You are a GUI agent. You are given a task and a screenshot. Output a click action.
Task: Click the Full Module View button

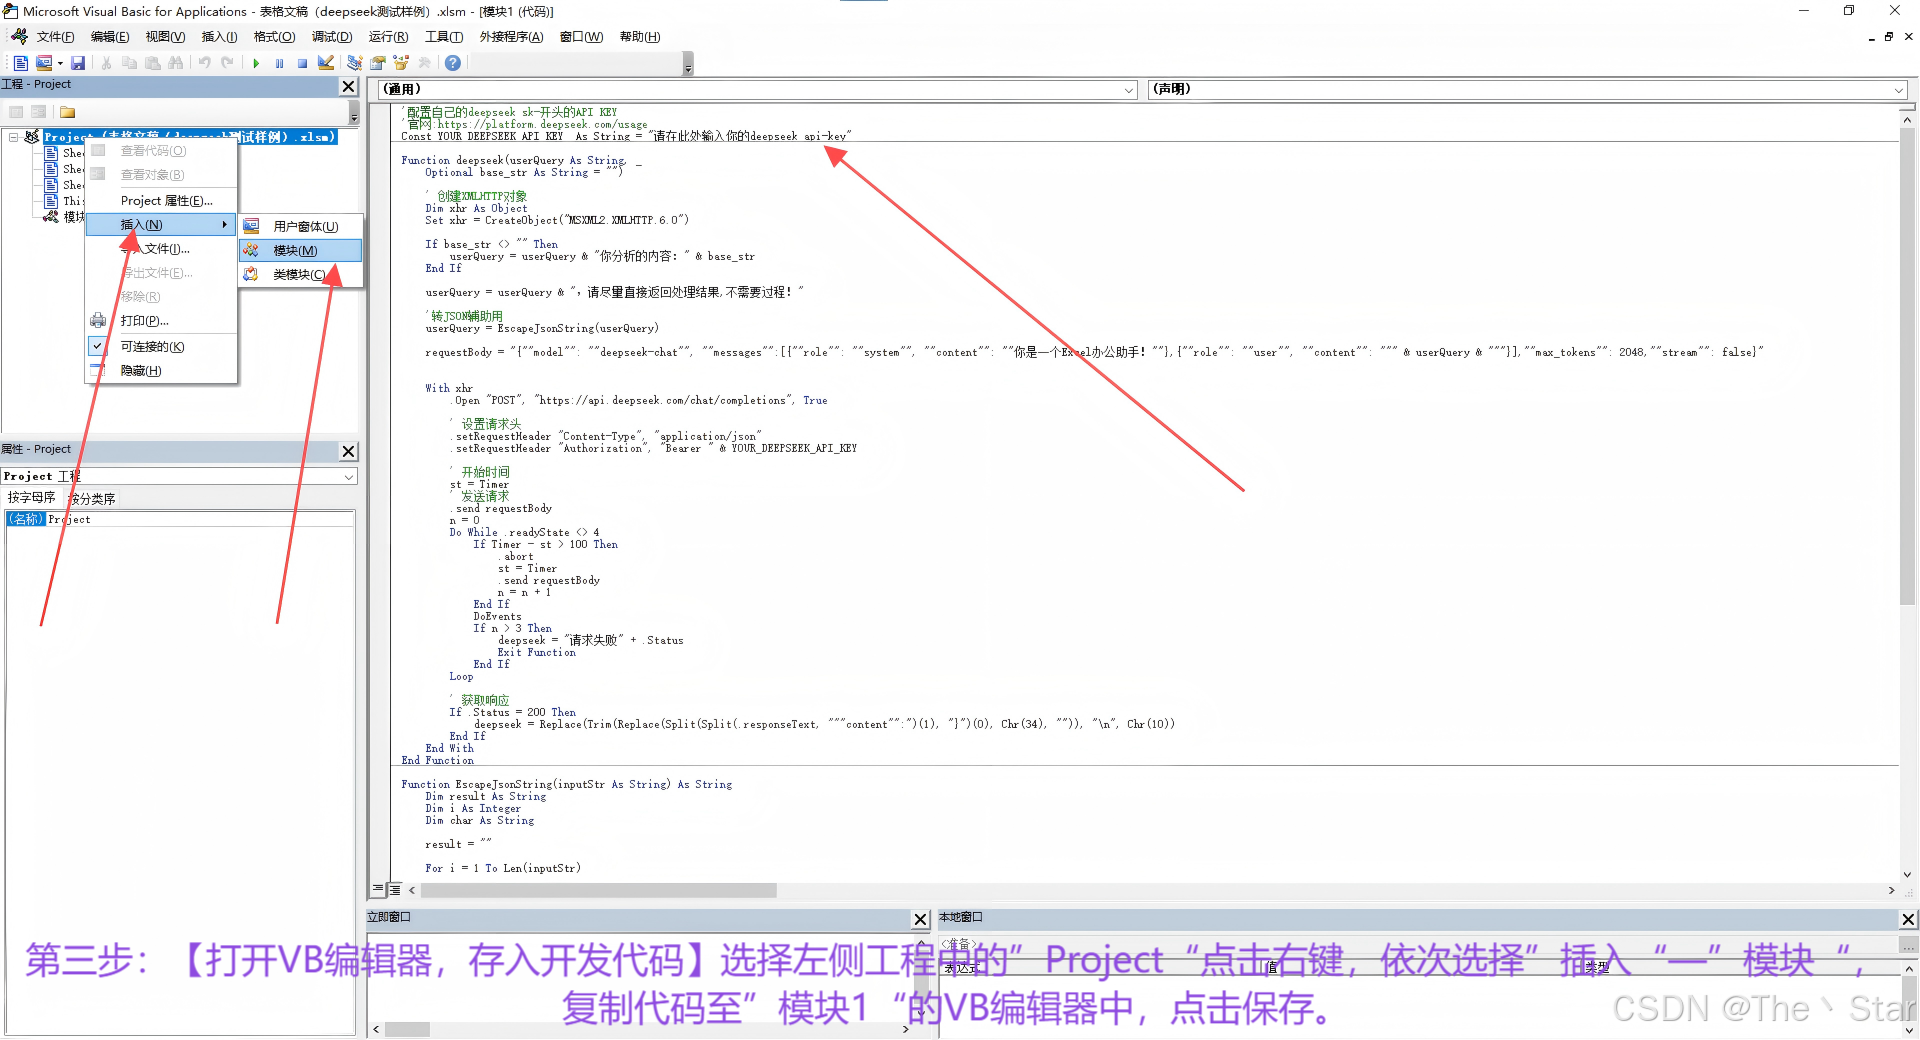pos(395,889)
